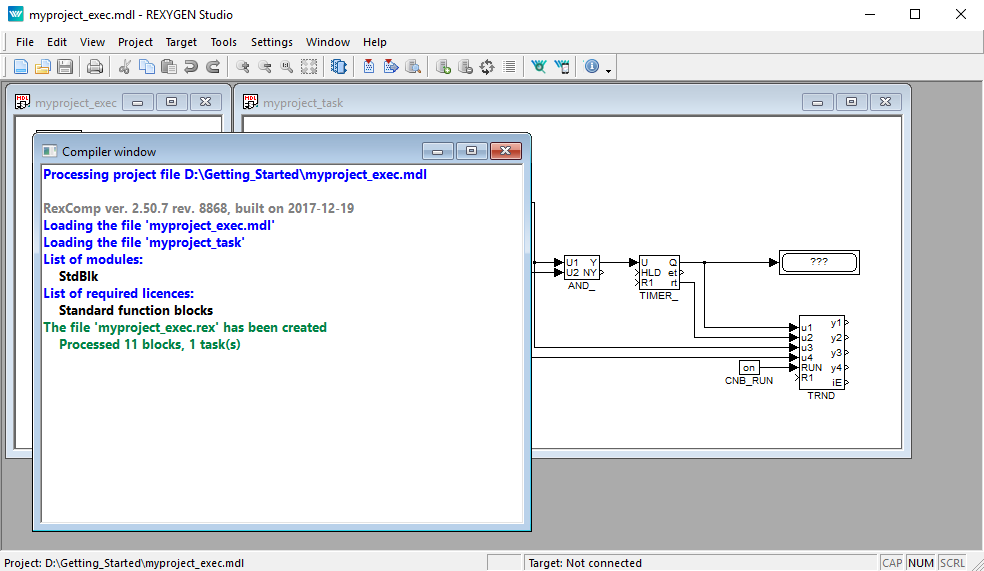Select the TRND block
This screenshot has width=984, height=571.
[x=822, y=352]
